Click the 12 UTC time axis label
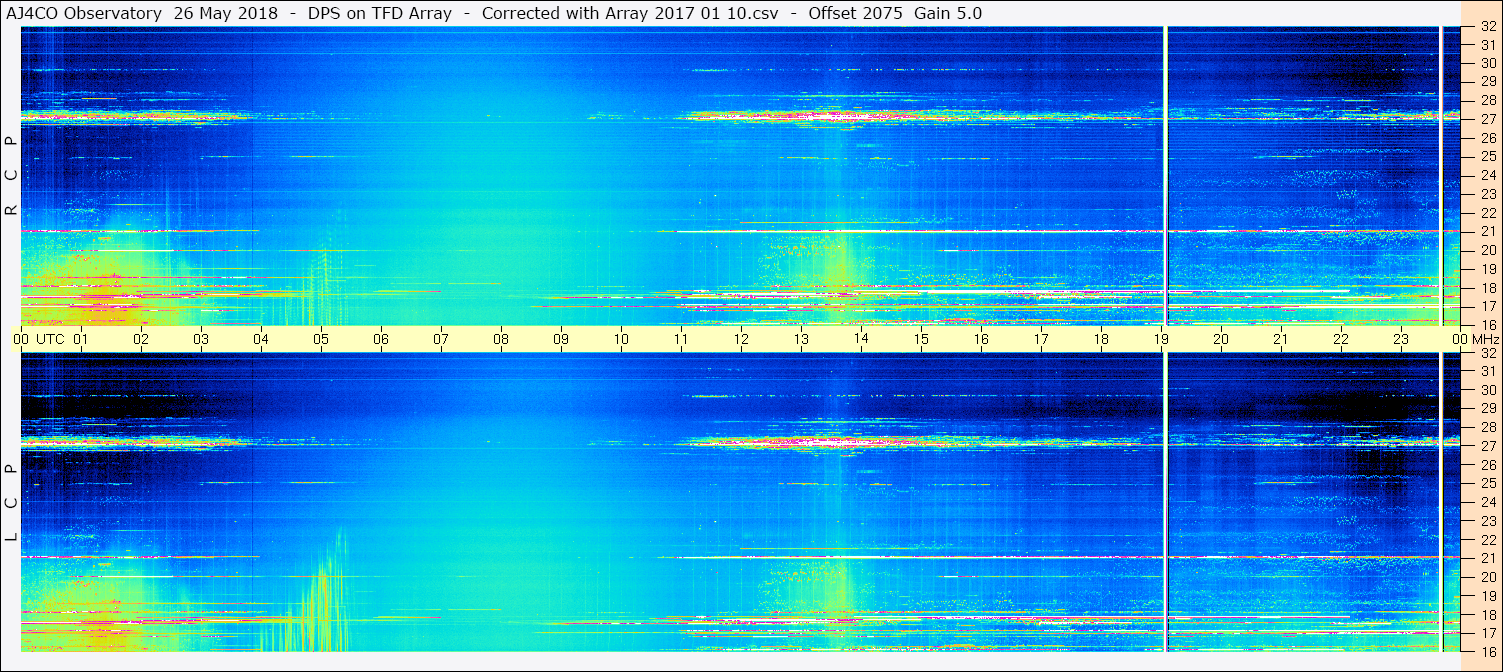Viewport: 1503px width, 672px height. (741, 339)
